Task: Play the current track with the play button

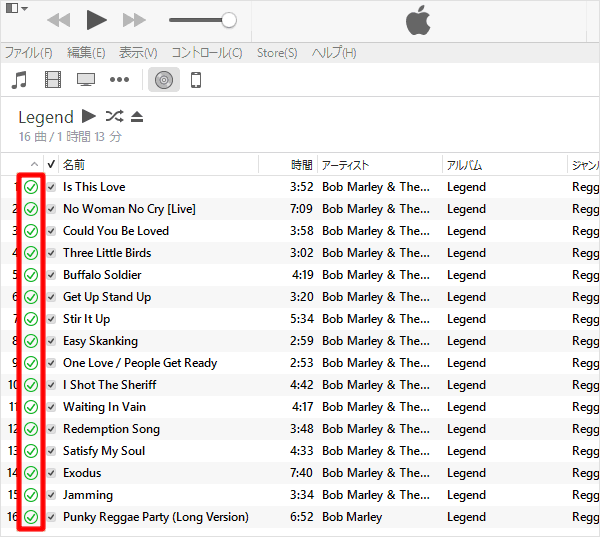Action: 96,20
